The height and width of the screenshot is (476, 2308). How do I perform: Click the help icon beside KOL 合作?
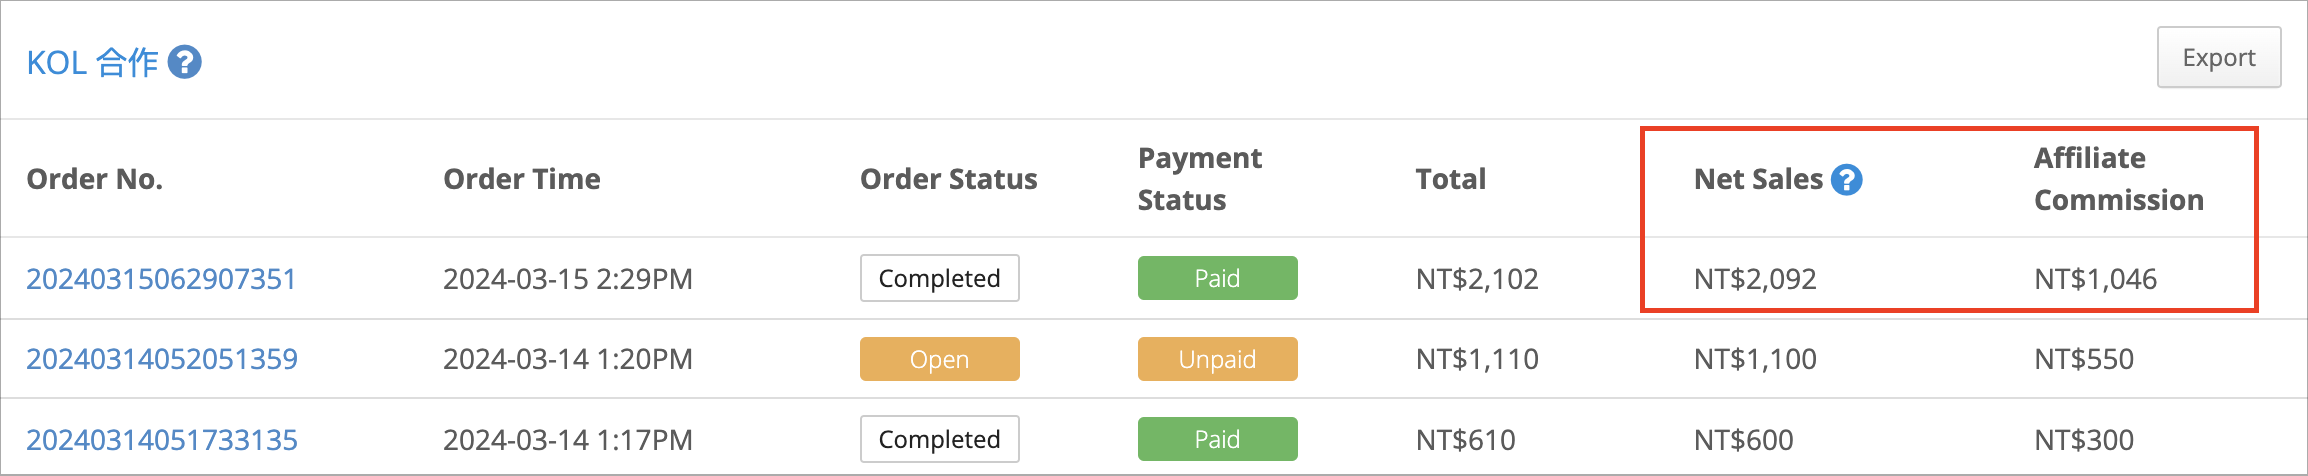tap(184, 62)
